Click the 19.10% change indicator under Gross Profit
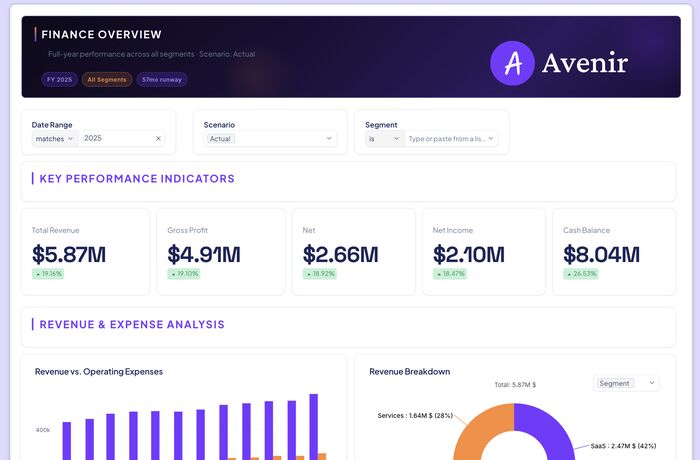700x460 pixels. pyautogui.click(x=184, y=274)
